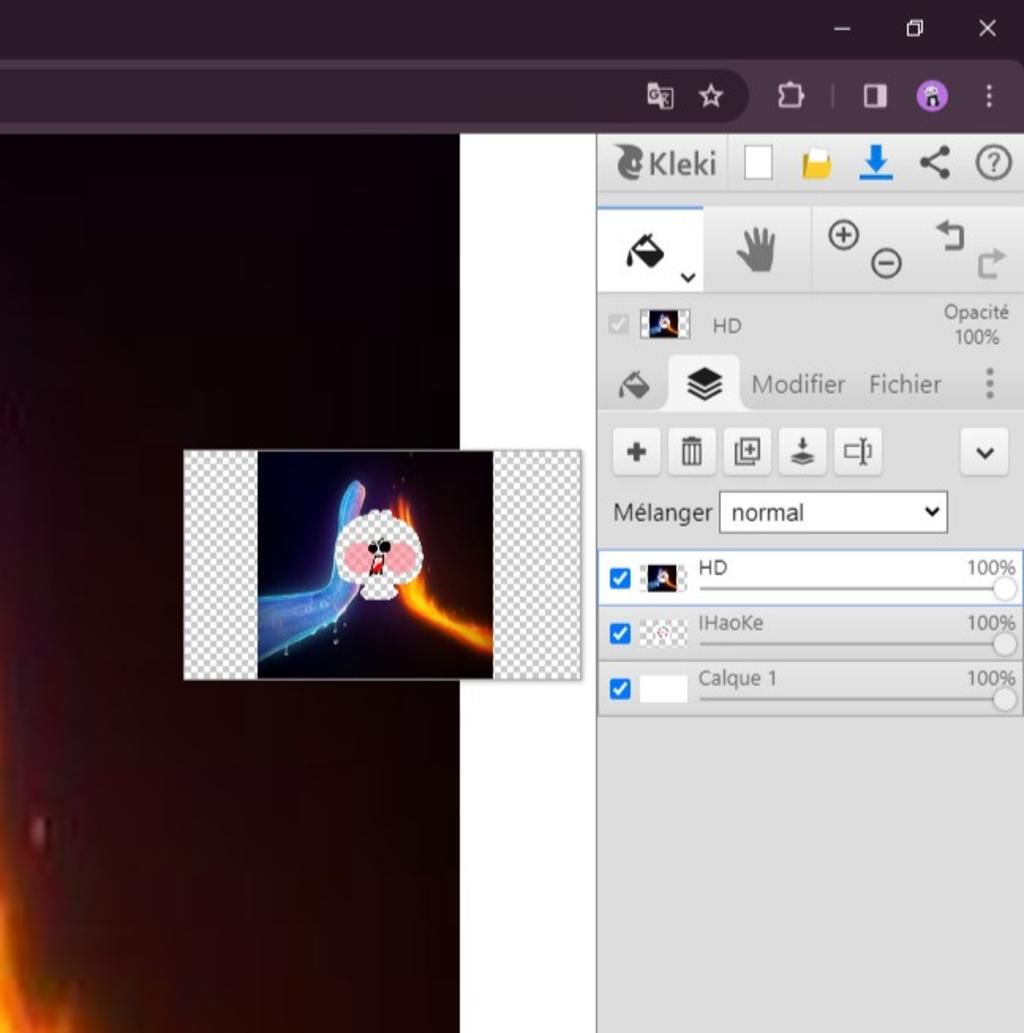This screenshot has height=1033, width=1024.
Task: Click the greyed checkbox beside layer preview
Action: click(x=618, y=324)
